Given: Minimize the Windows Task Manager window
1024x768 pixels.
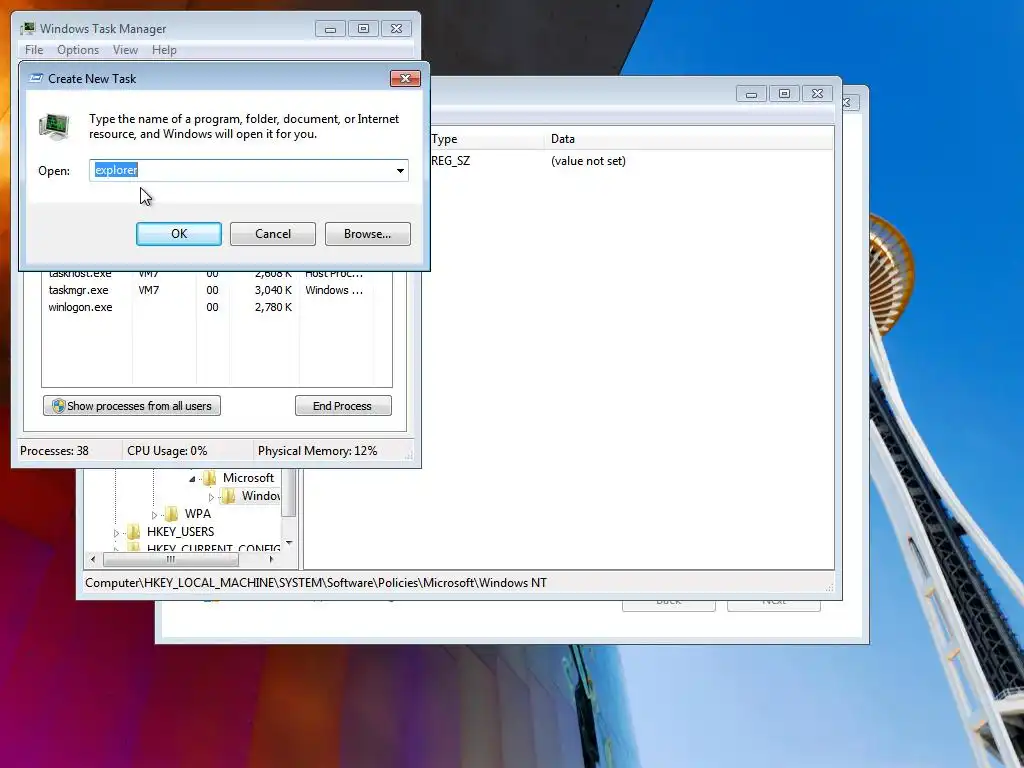Looking at the screenshot, I should pos(330,29).
